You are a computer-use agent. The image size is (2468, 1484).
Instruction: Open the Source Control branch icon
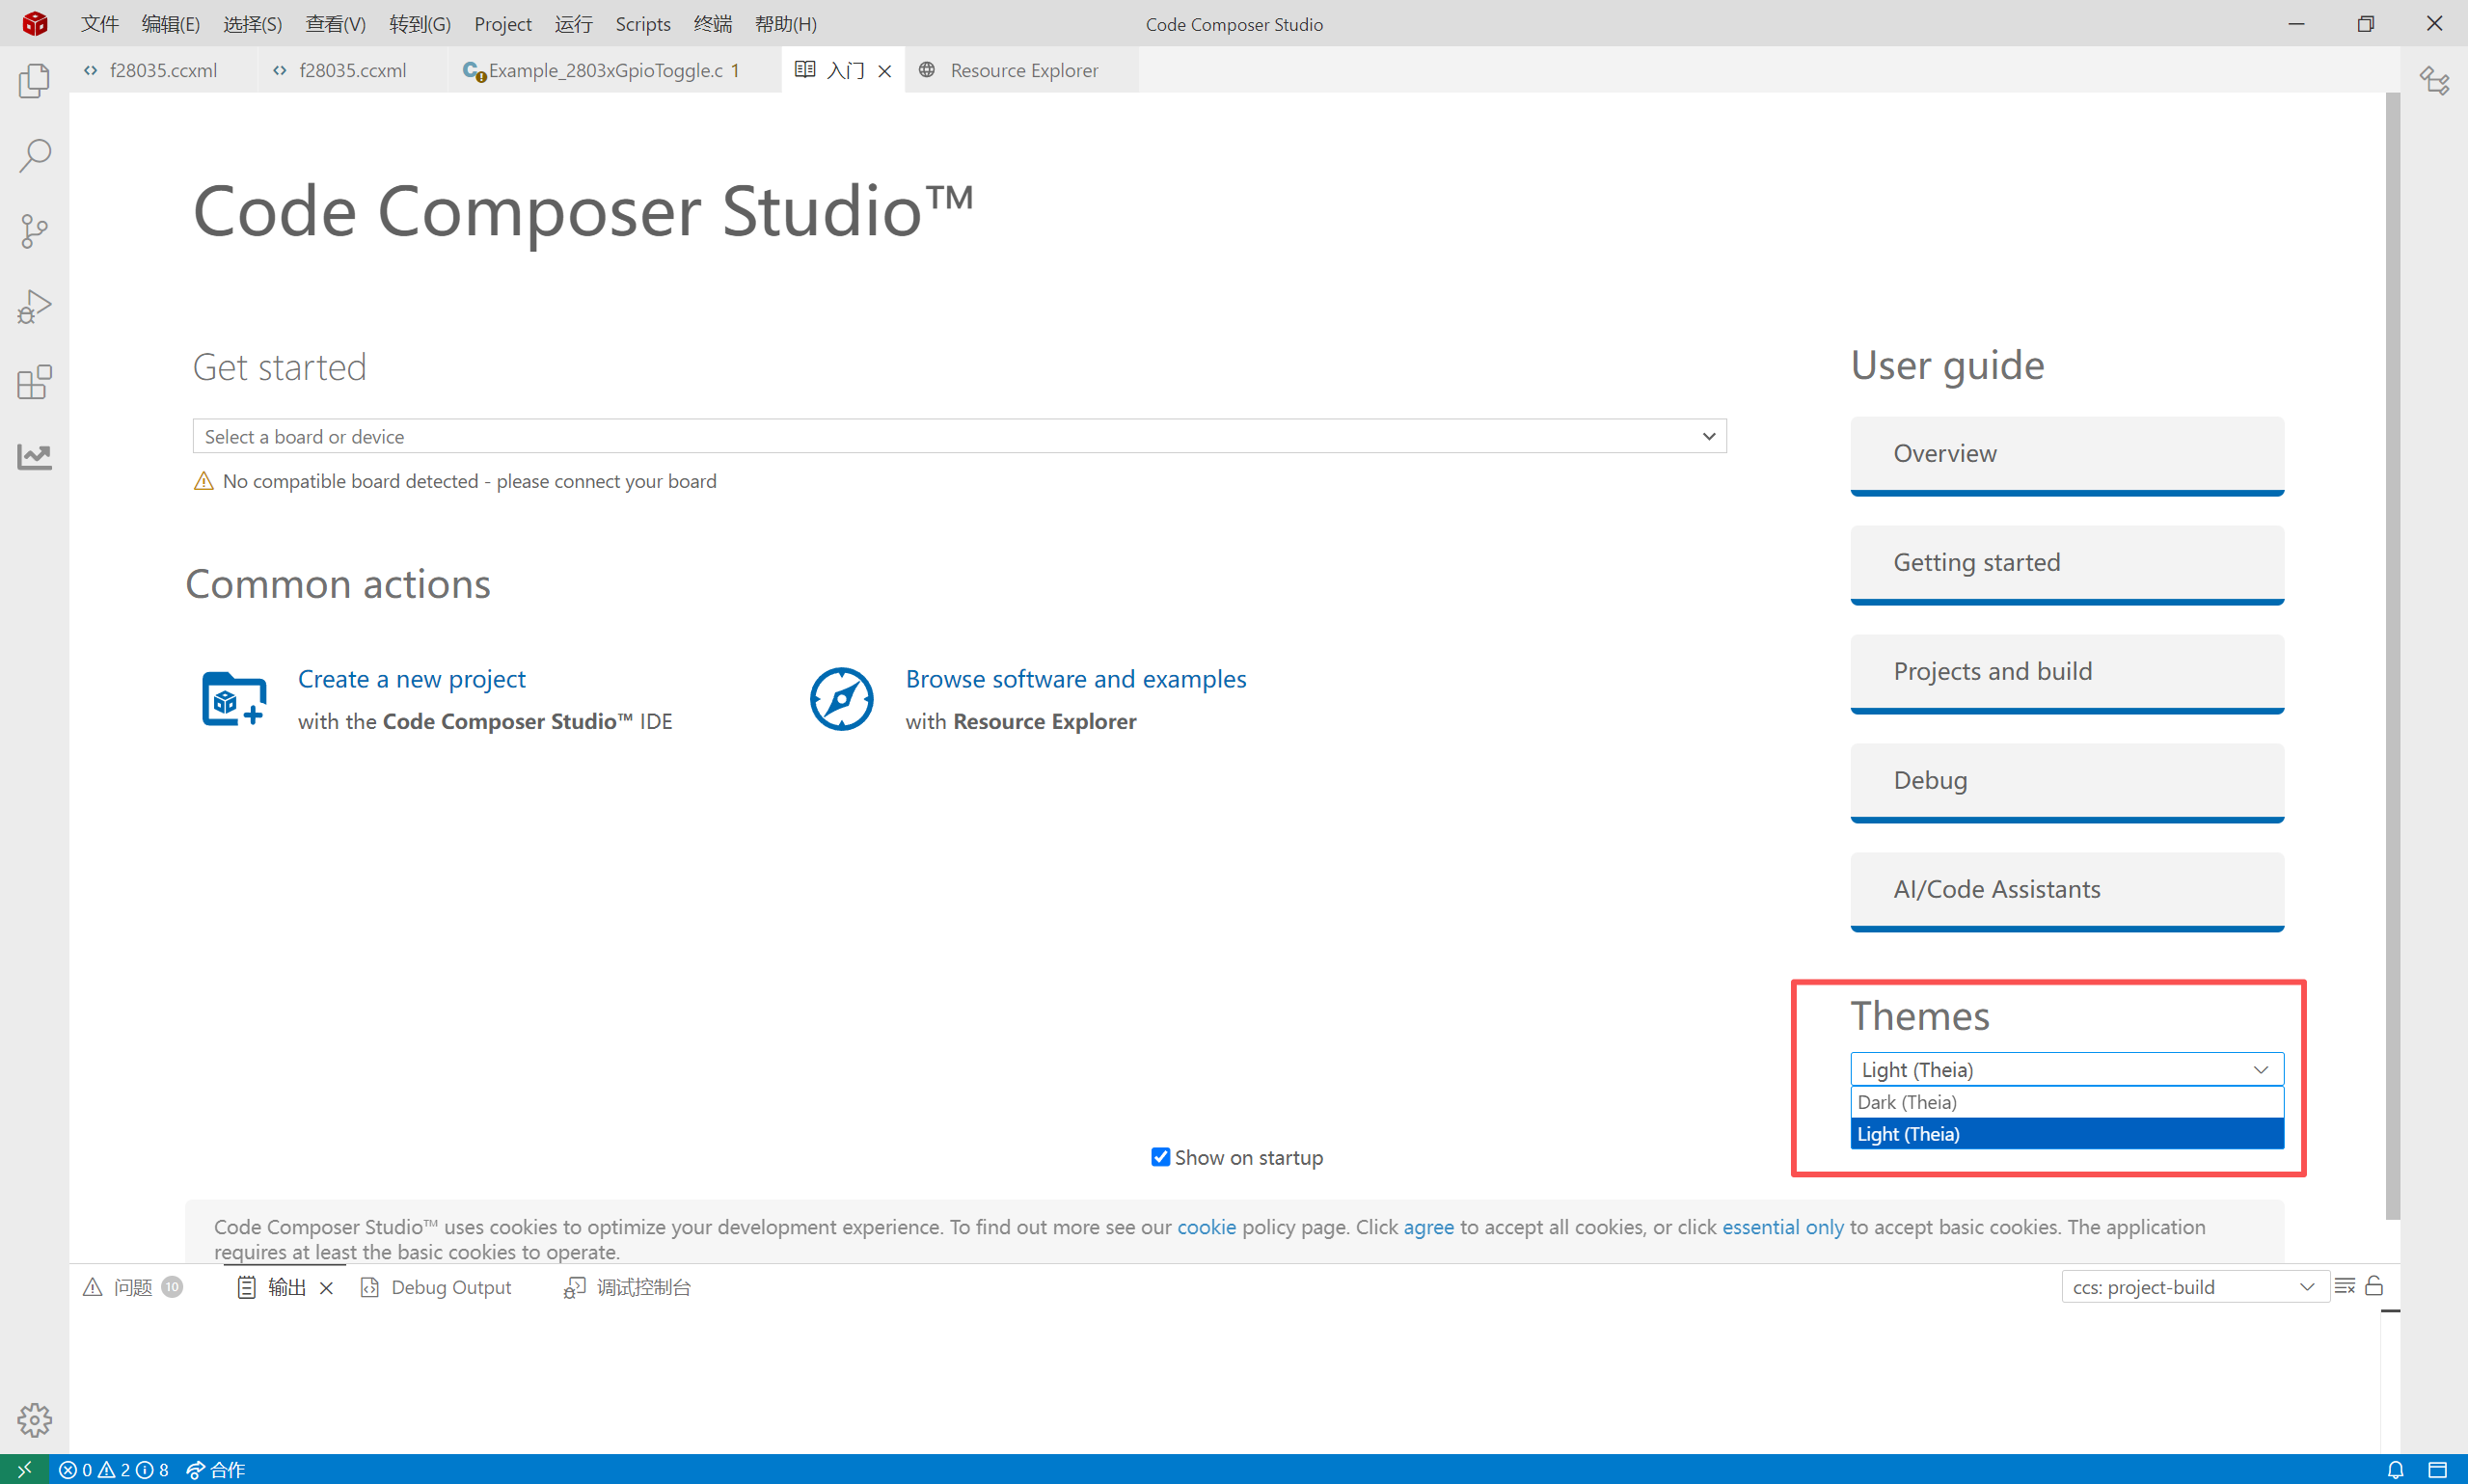[34, 231]
